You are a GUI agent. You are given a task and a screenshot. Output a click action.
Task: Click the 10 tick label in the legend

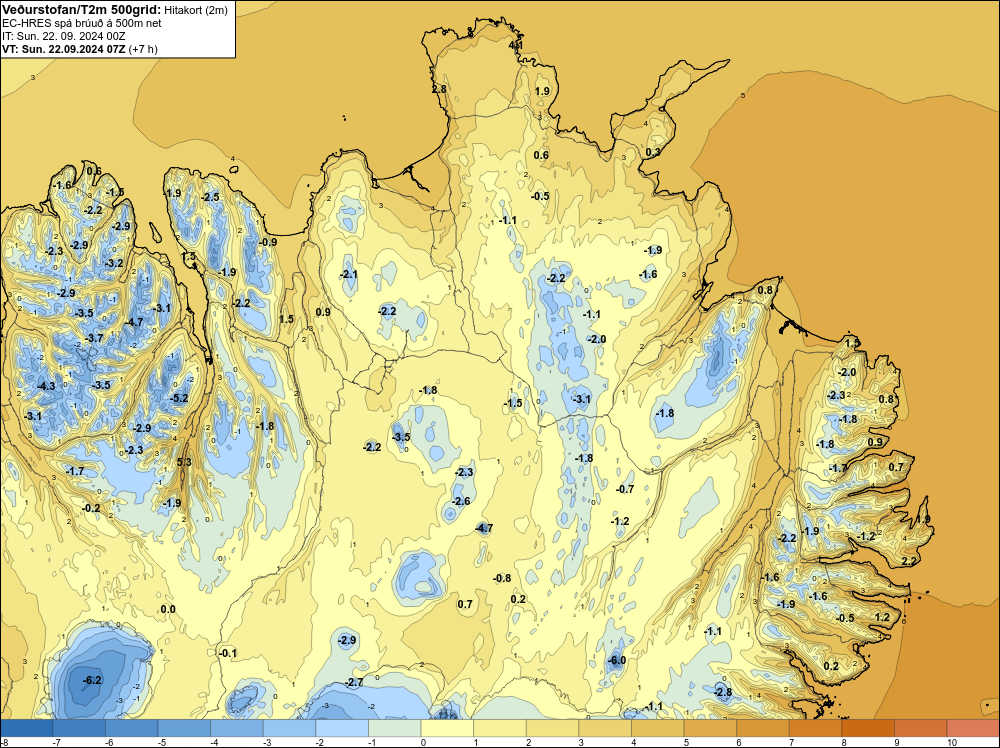952,742
